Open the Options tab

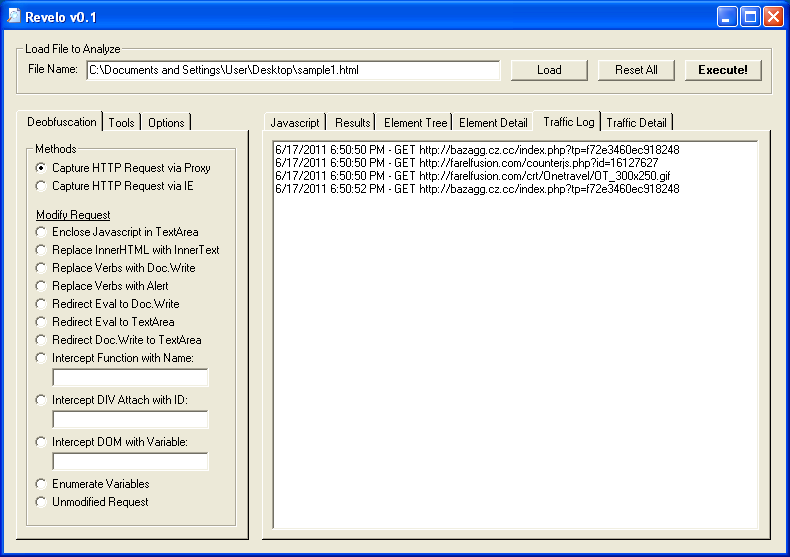(x=166, y=123)
